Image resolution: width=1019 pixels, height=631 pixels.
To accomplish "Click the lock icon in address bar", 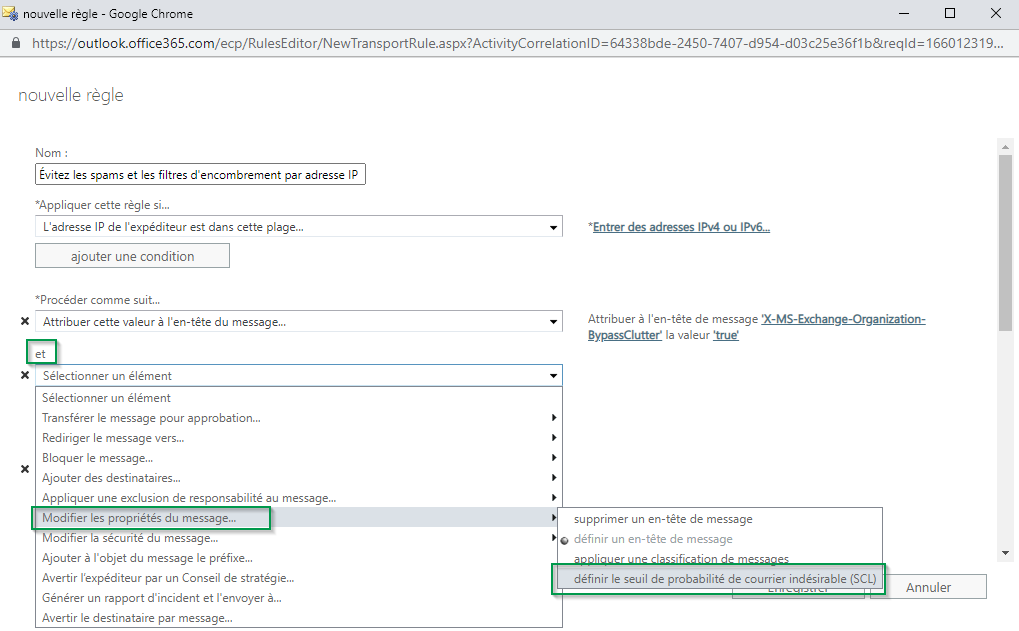I will click(15, 44).
